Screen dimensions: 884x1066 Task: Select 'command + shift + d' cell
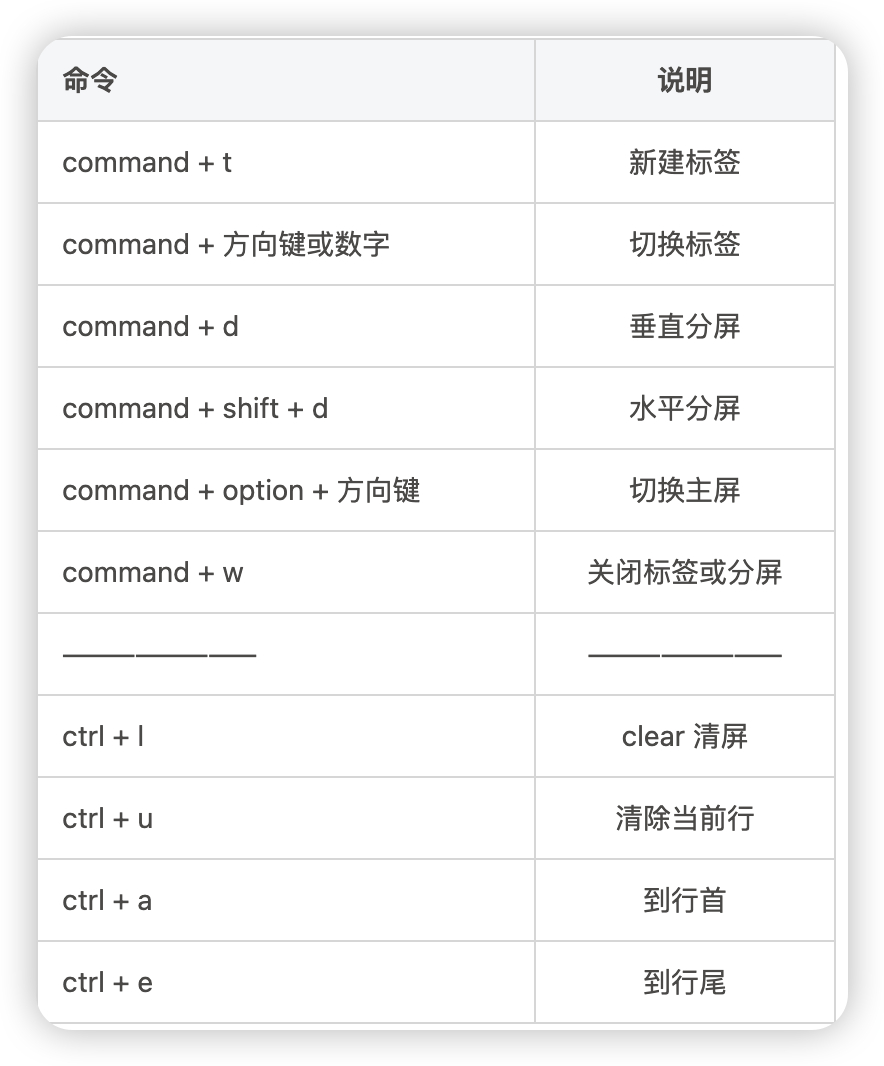pyautogui.click(x=286, y=409)
